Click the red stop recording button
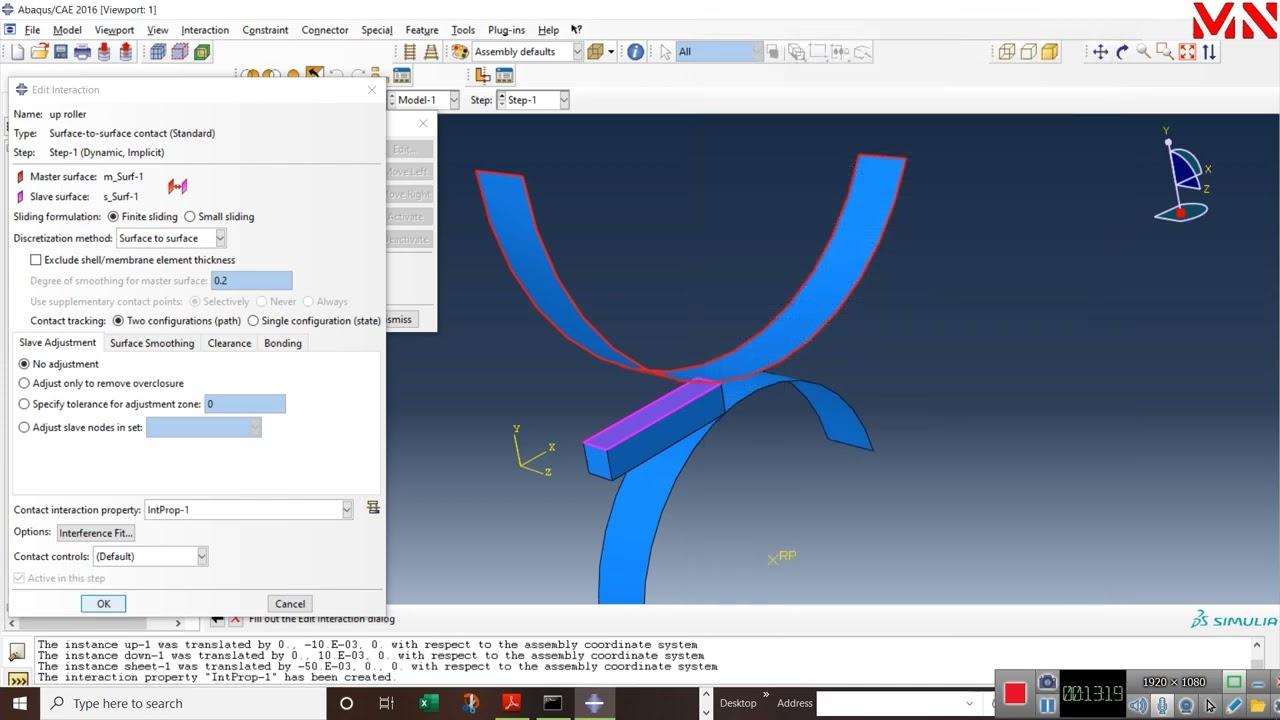The image size is (1280, 720). coord(1015,693)
